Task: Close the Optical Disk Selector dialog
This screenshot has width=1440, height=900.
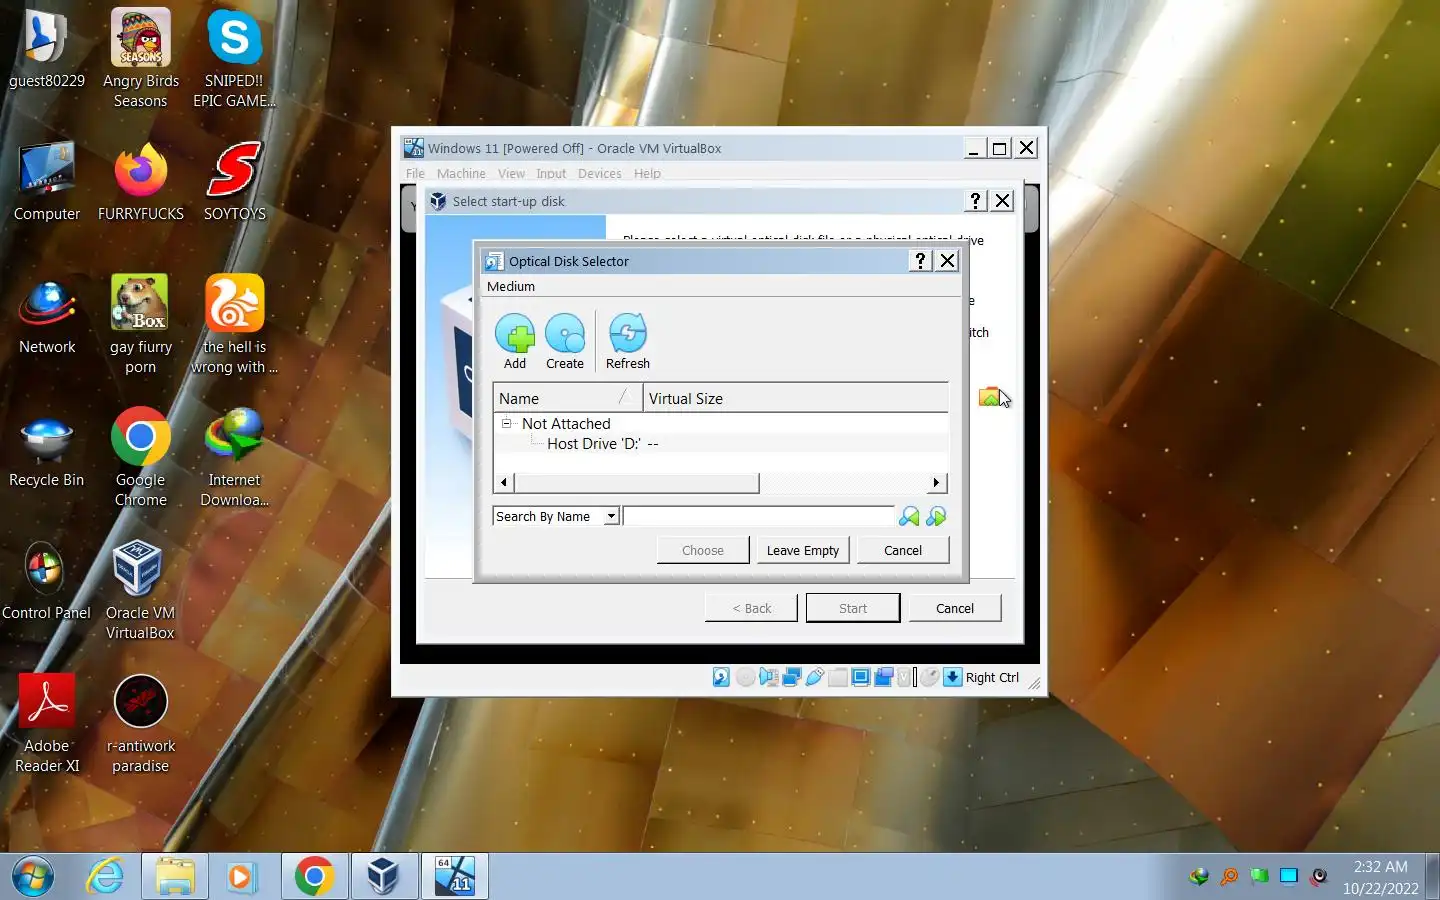Action: pos(947,261)
